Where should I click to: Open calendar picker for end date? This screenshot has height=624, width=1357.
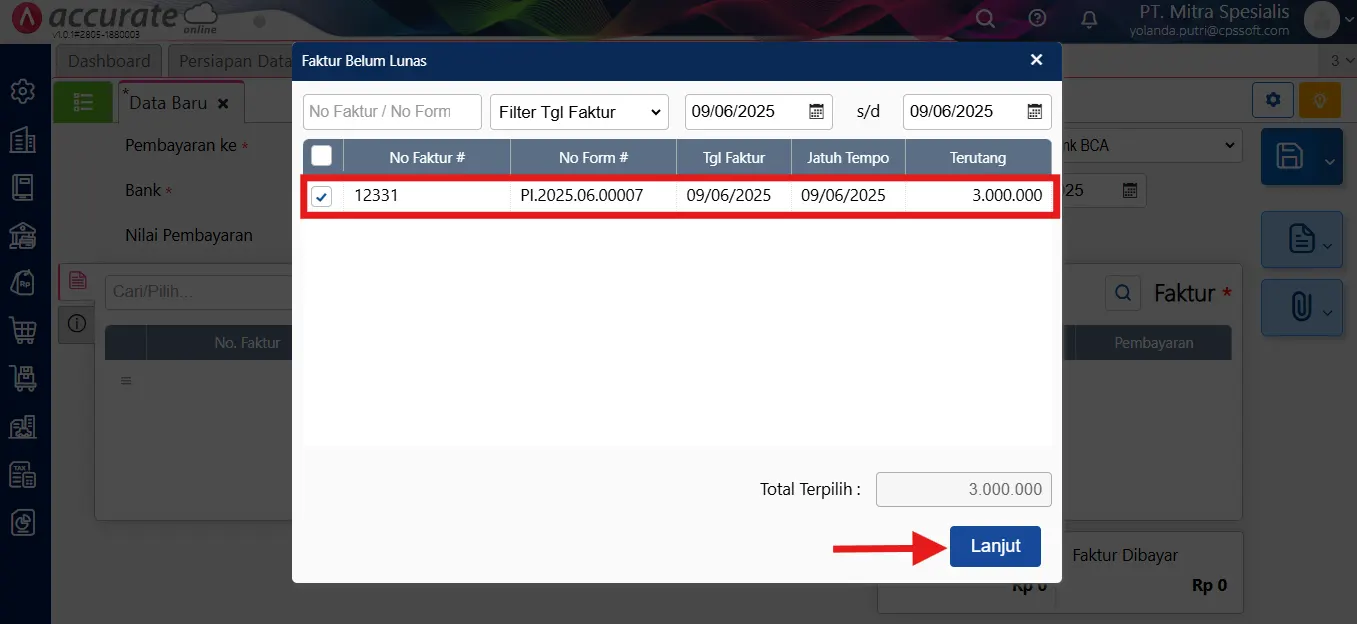tap(1035, 111)
